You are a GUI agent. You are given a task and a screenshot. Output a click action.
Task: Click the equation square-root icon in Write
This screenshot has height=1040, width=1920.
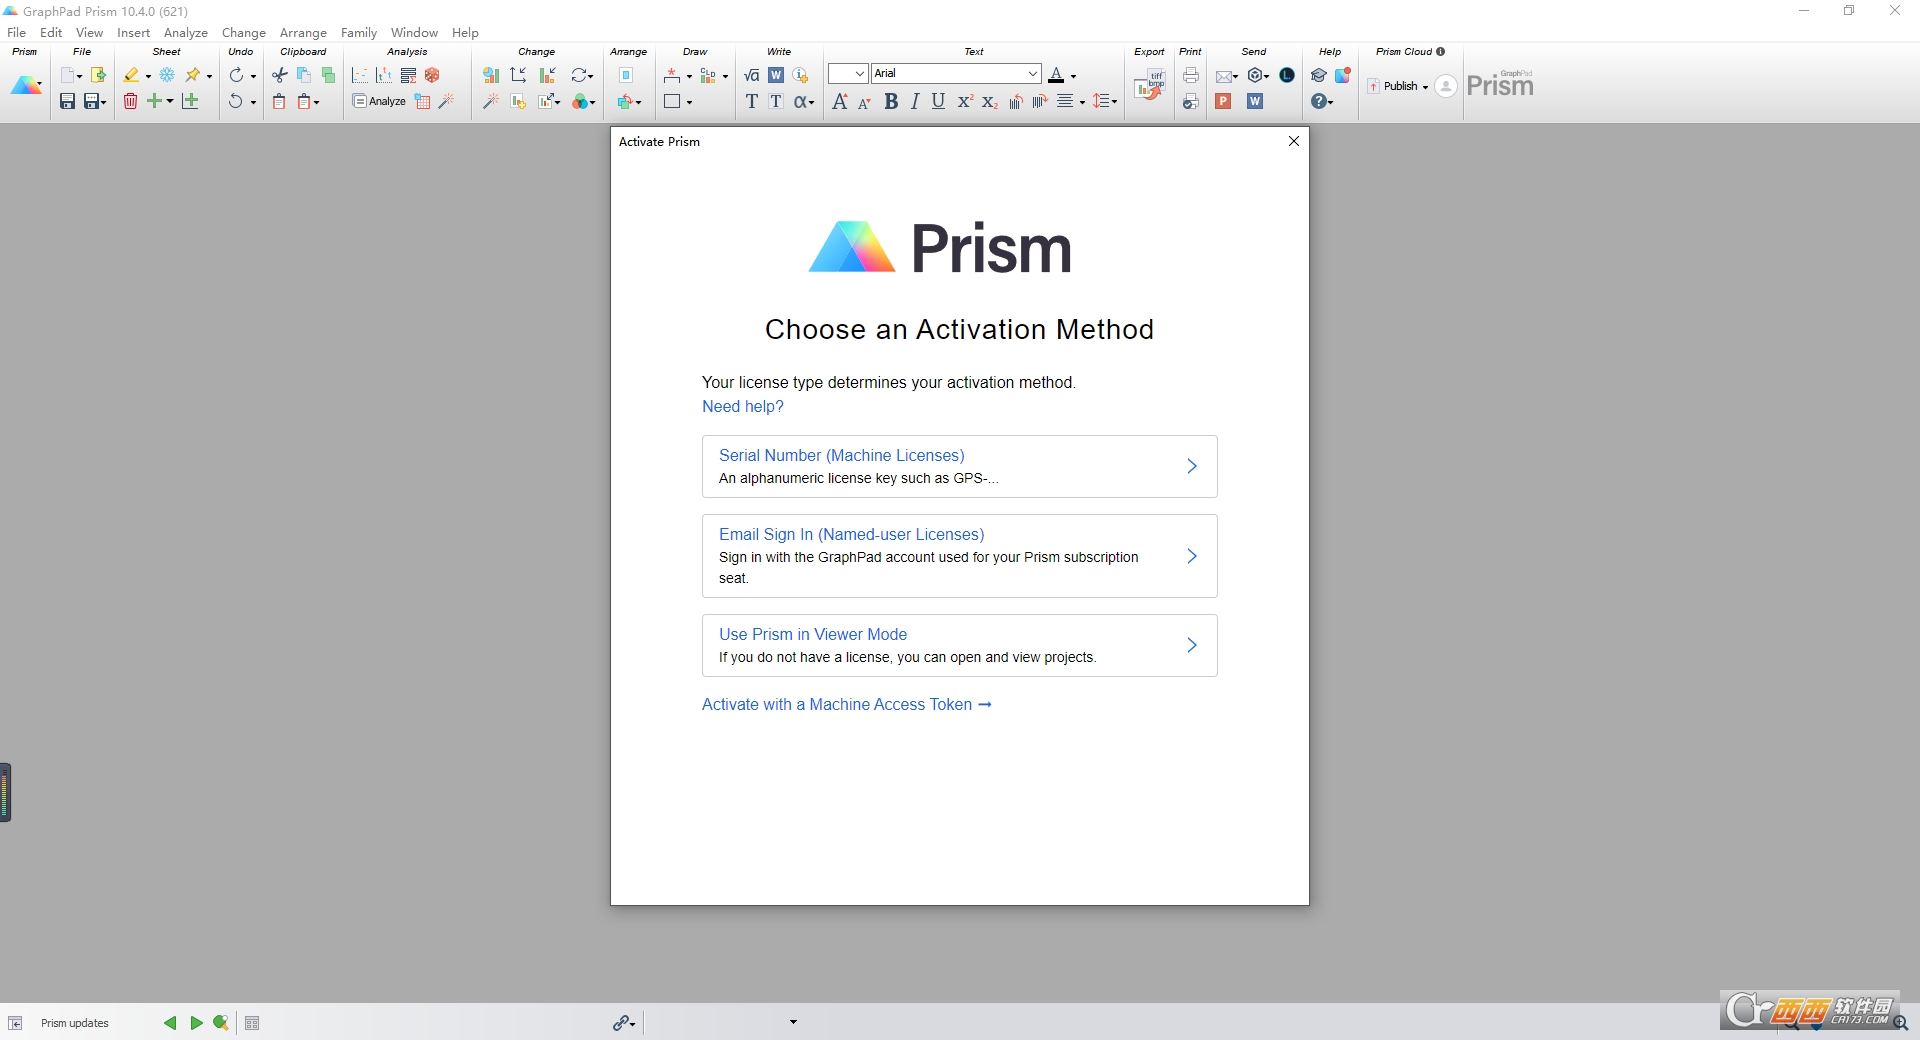(752, 75)
